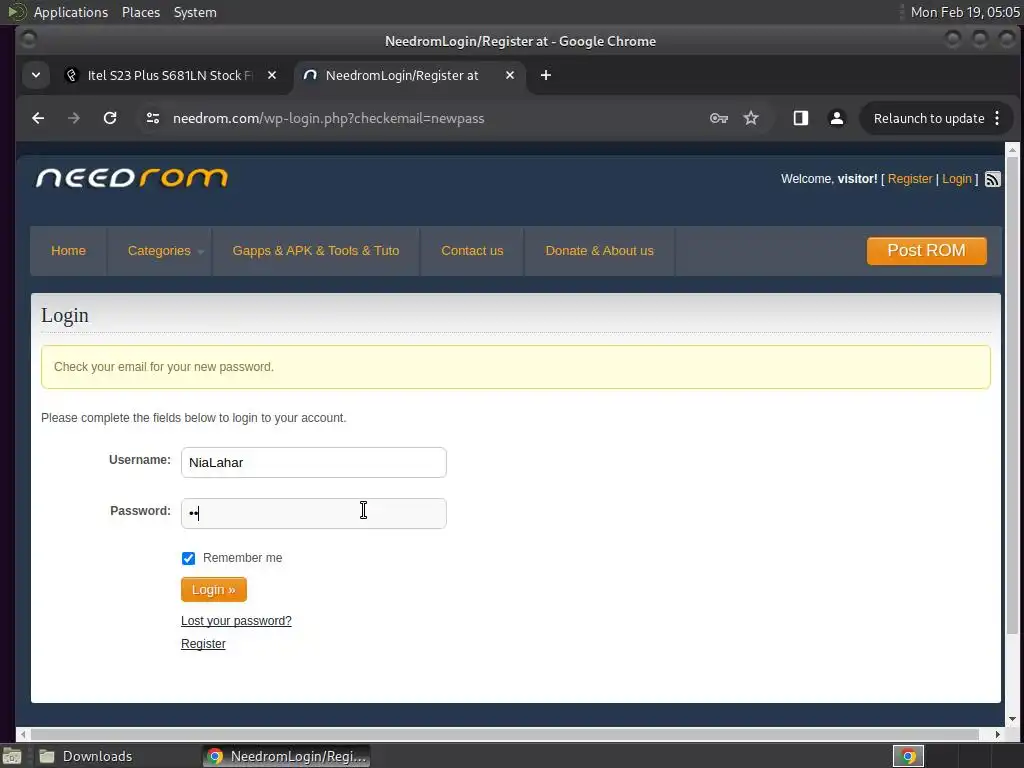Click the Register link in header
The height and width of the screenshot is (768, 1024).
pyautogui.click(x=910, y=179)
